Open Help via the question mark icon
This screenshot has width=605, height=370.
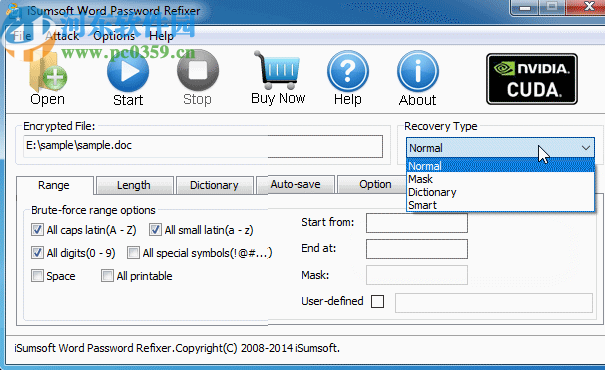[x=348, y=79]
